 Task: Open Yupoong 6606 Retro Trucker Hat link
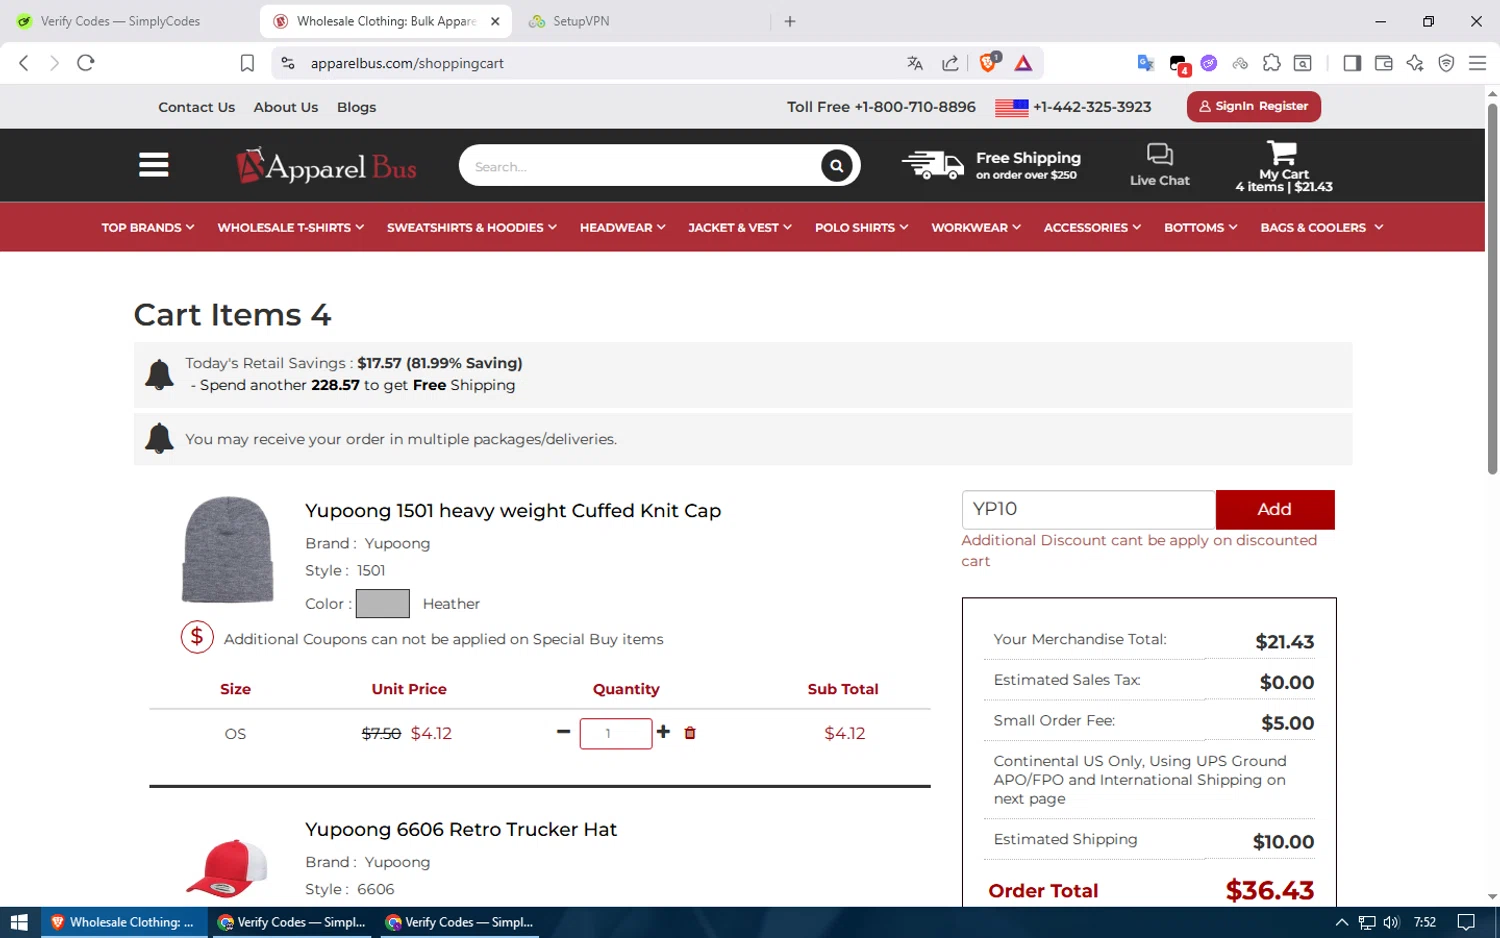(x=461, y=830)
